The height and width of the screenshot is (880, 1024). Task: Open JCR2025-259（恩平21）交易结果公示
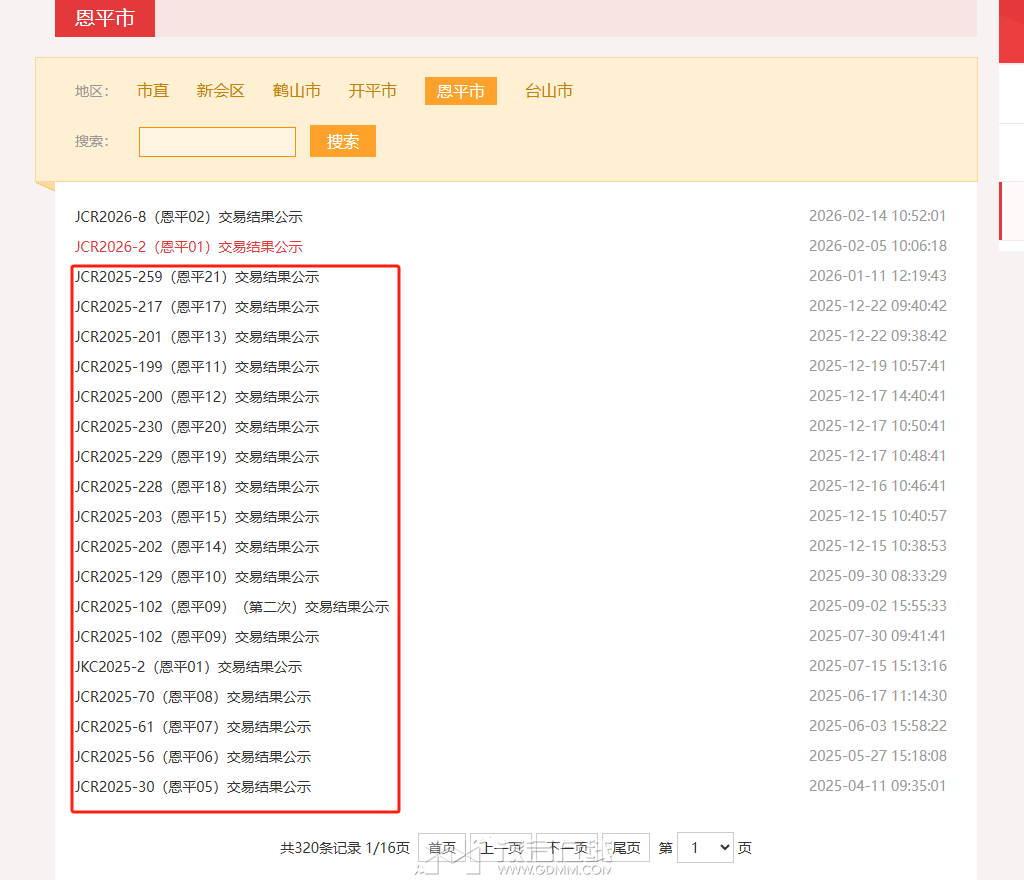[197, 277]
